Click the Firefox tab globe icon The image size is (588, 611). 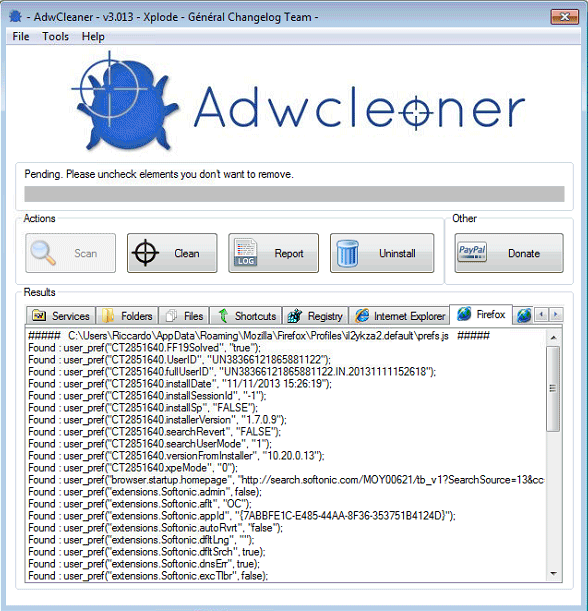tap(464, 314)
